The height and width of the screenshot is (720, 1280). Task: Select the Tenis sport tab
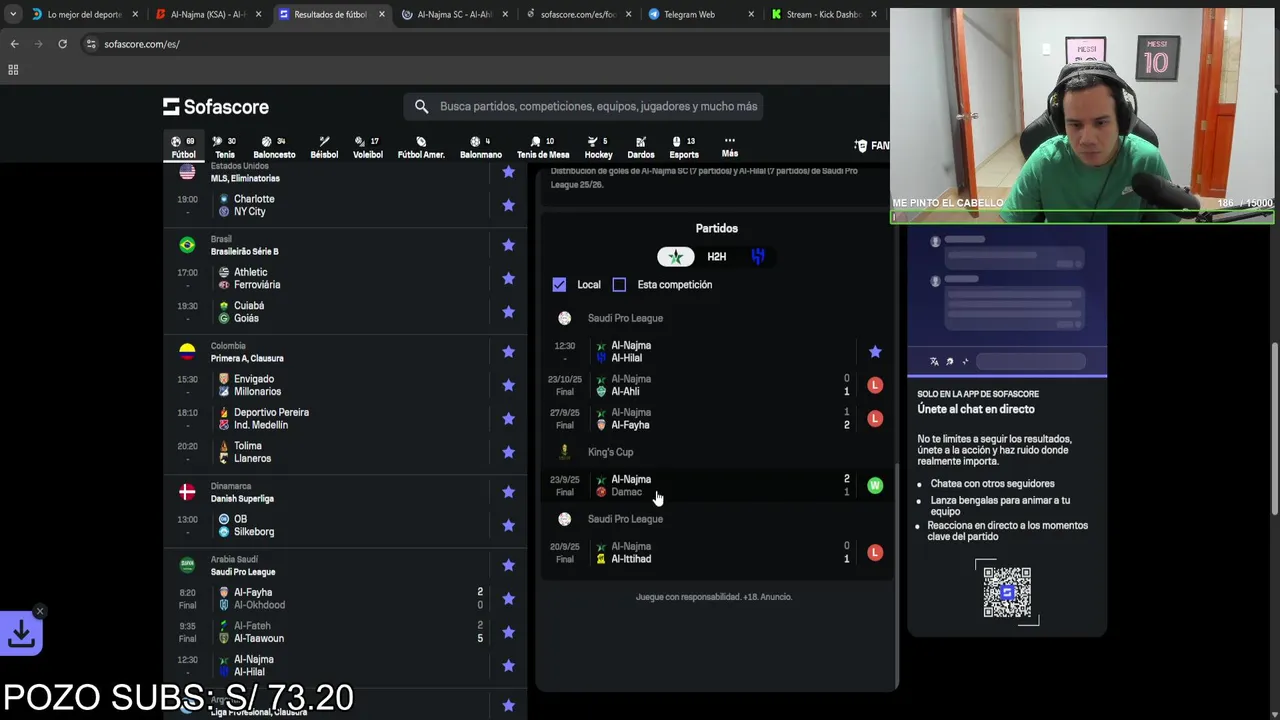[225, 147]
